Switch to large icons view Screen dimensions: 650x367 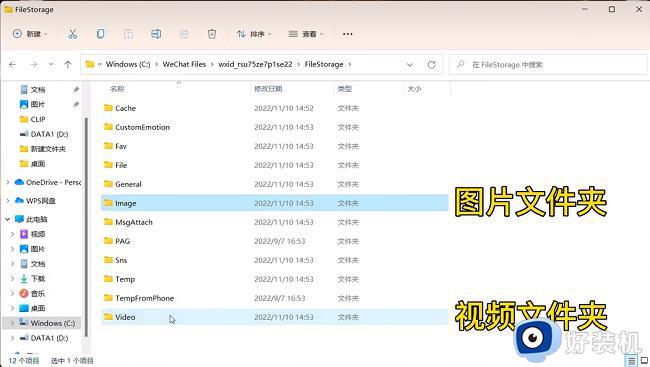click(x=644, y=360)
